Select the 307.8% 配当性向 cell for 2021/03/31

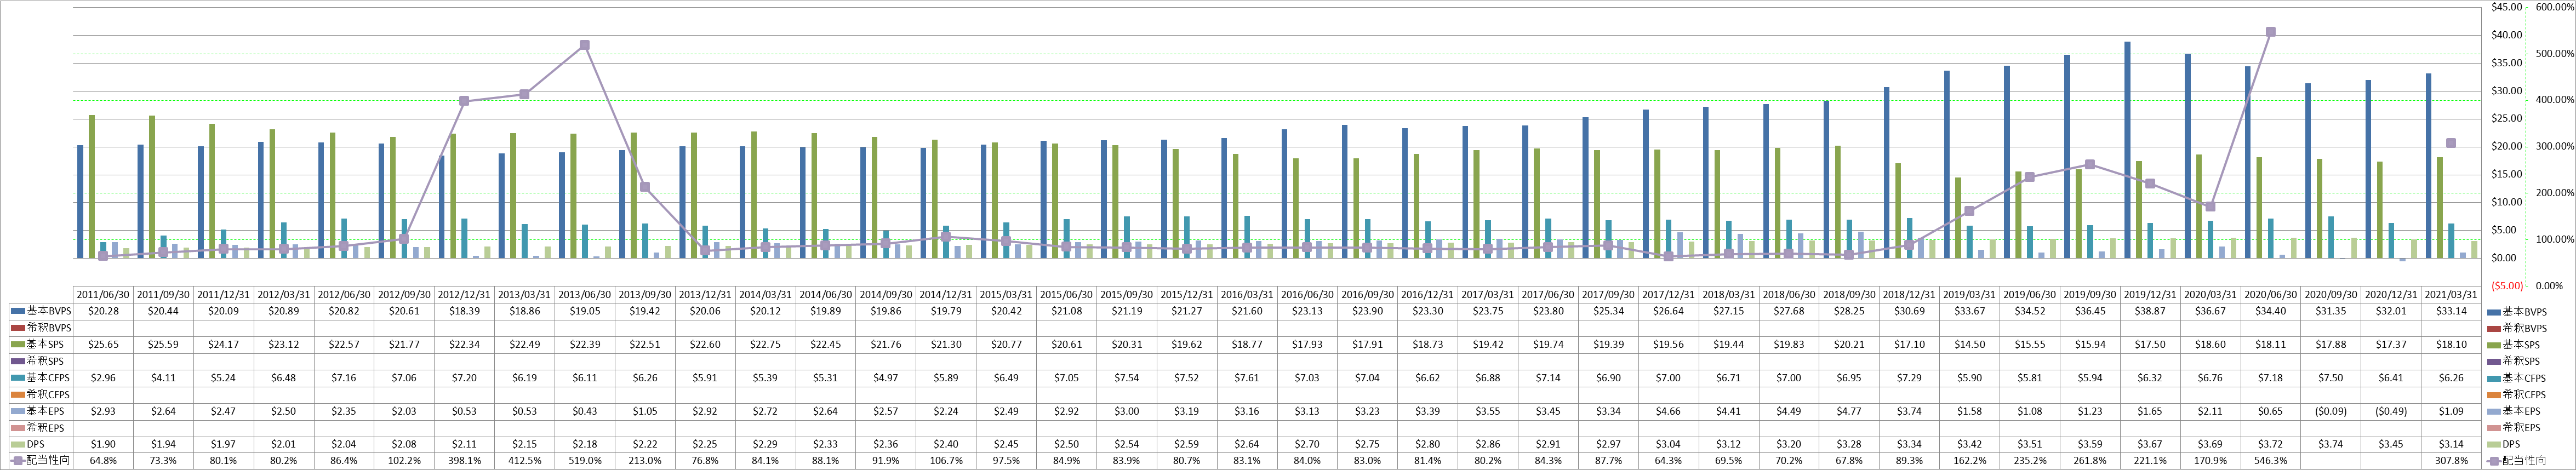[2451, 461]
